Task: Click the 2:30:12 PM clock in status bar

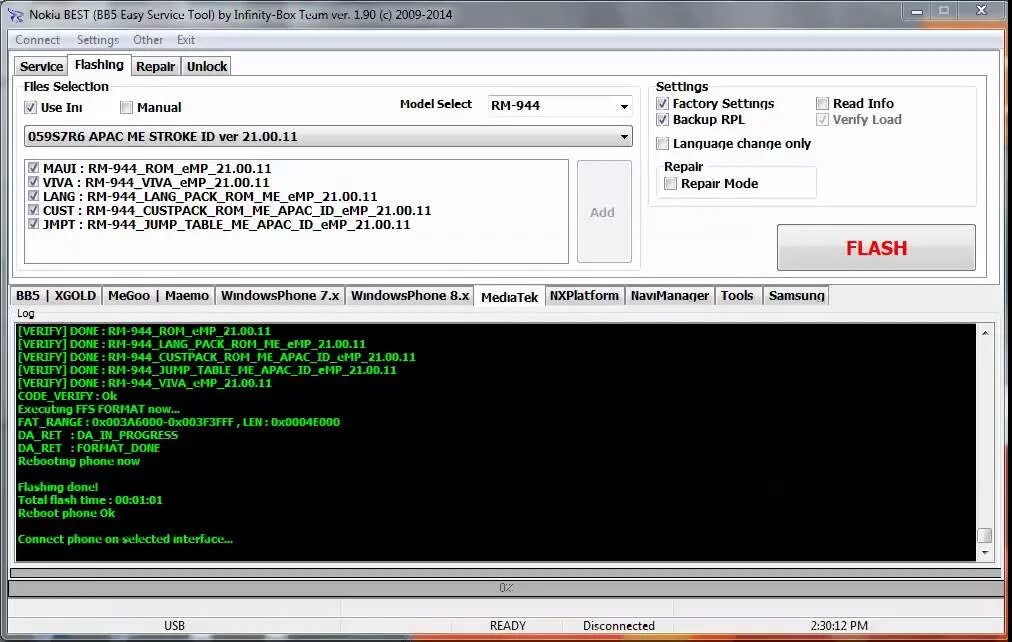Action: 839,625
